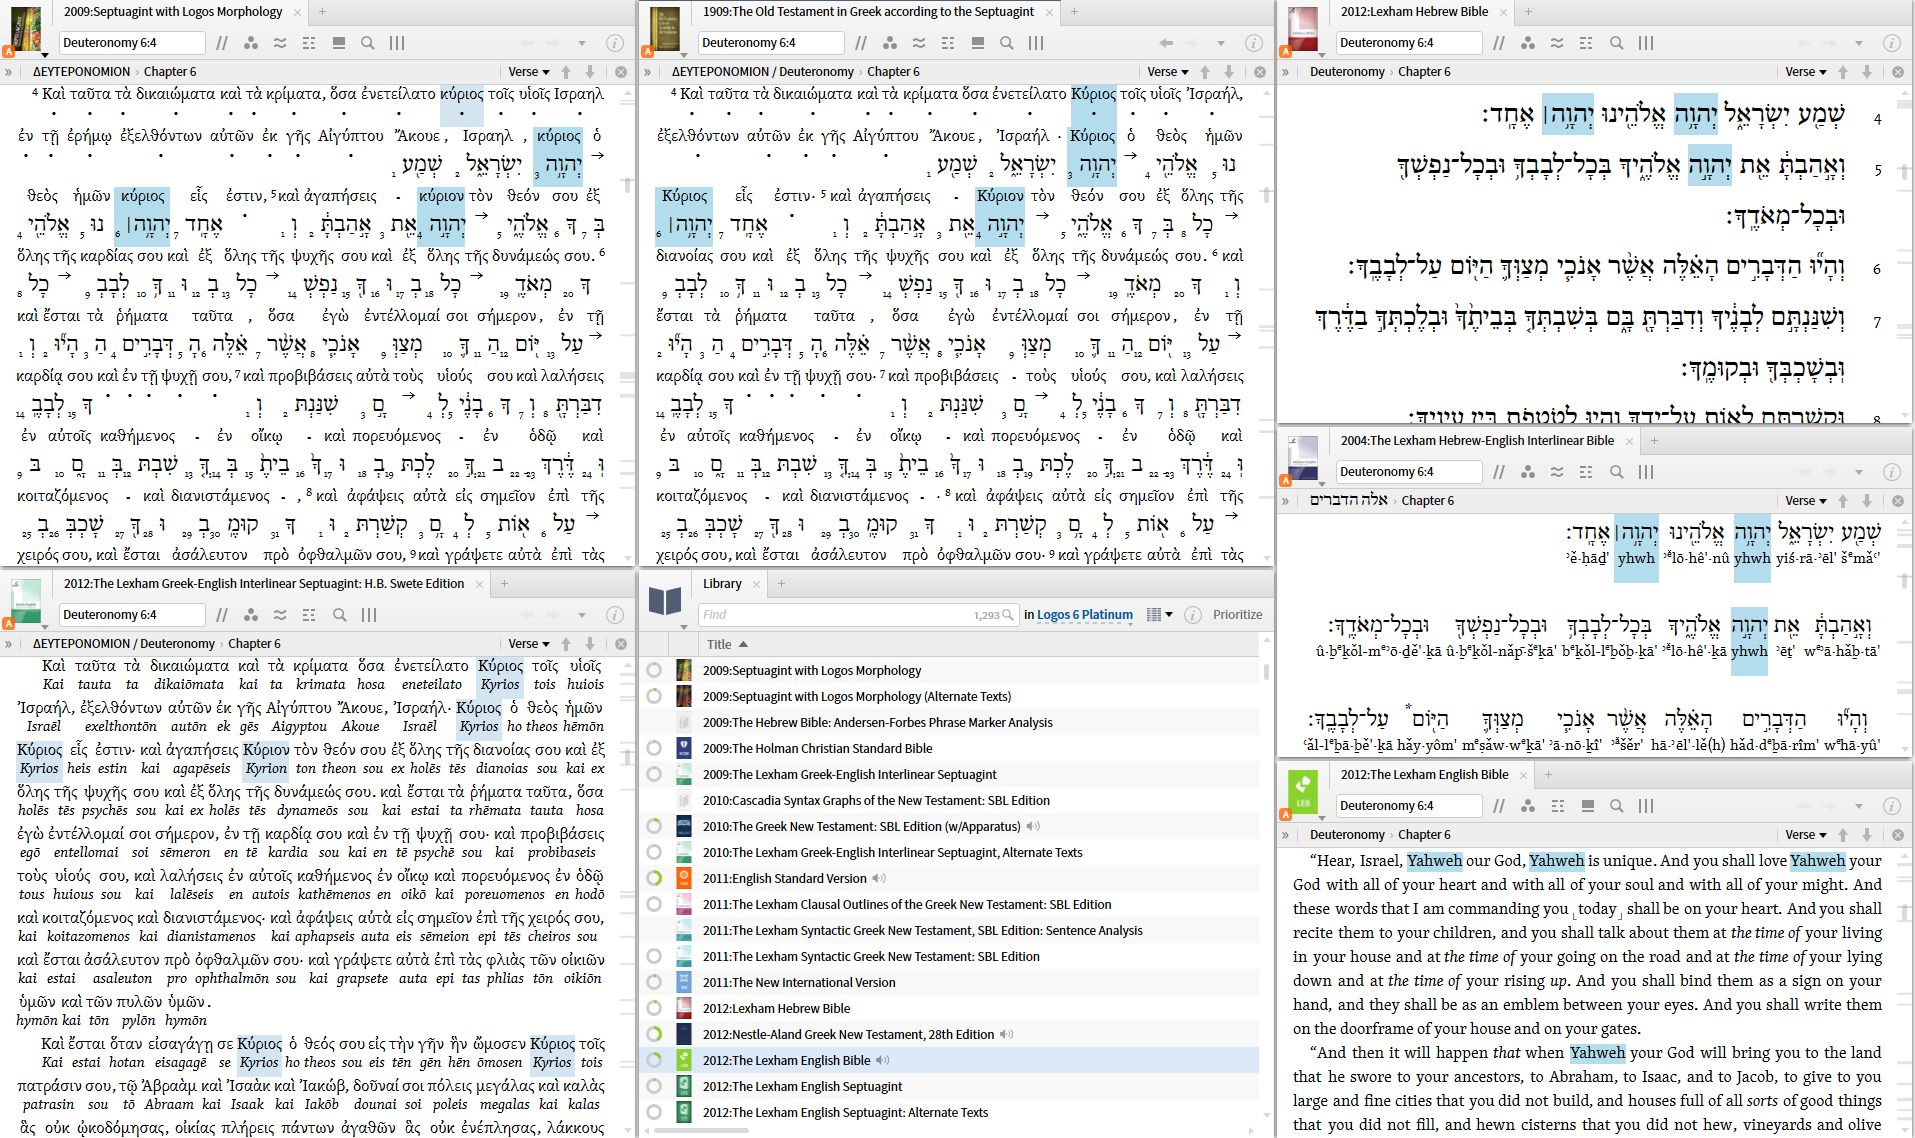Expand table of contents in Lexham Hebrew Bible panel
The width and height of the screenshot is (1915, 1138).
pos(1287,72)
